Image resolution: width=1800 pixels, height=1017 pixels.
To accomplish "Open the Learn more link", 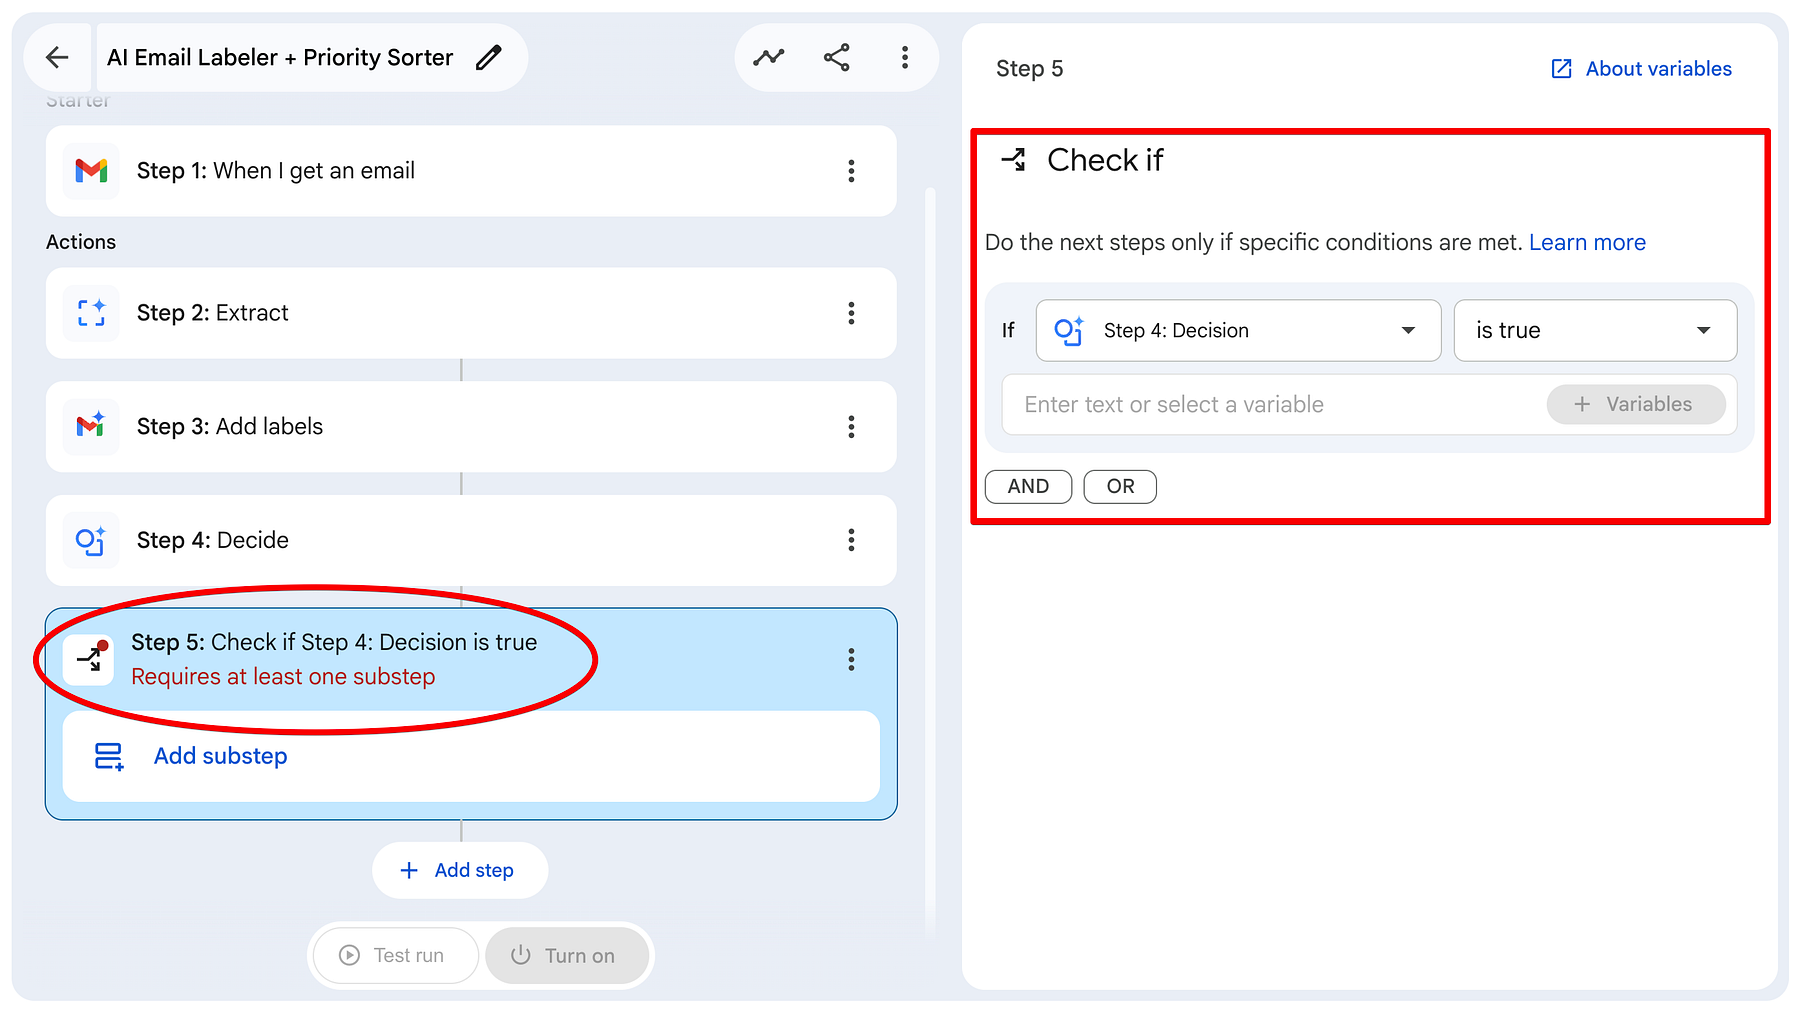I will (1587, 243).
